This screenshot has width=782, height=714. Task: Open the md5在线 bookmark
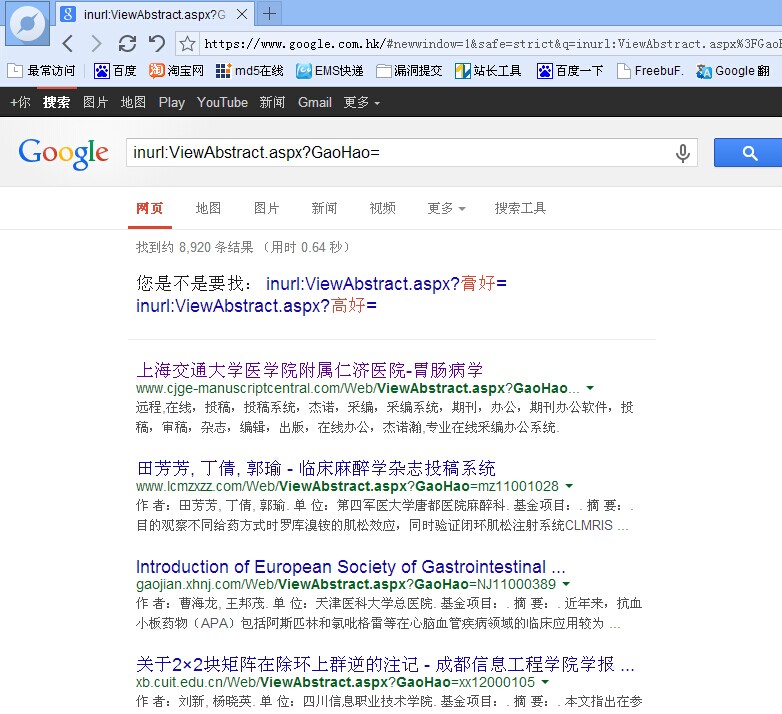click(x=249, y=71)
